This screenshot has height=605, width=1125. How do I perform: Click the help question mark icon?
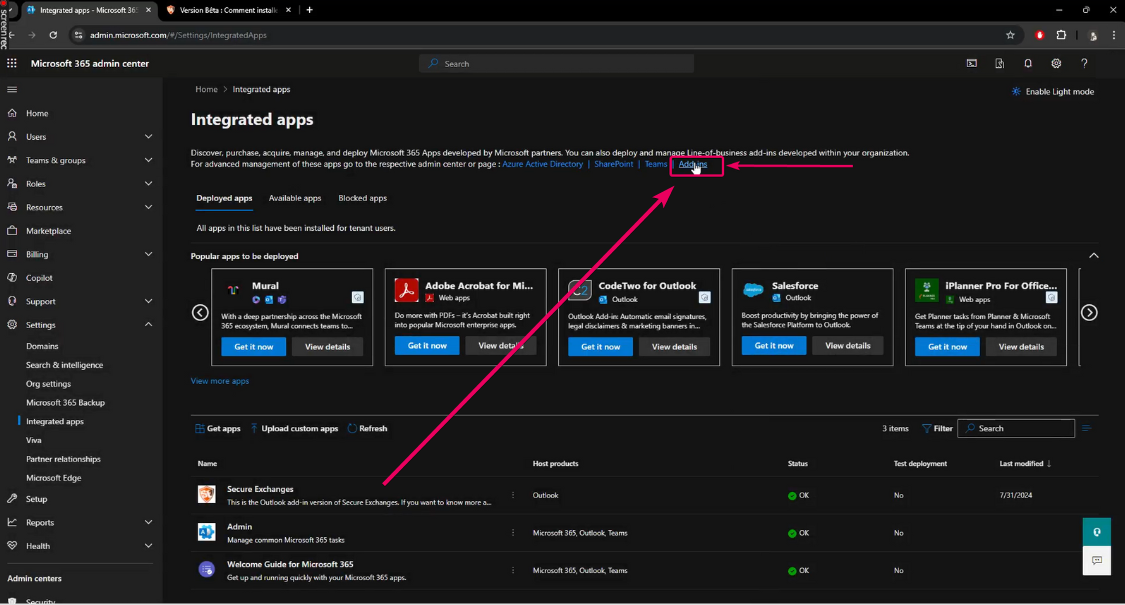pos(1084,63)
